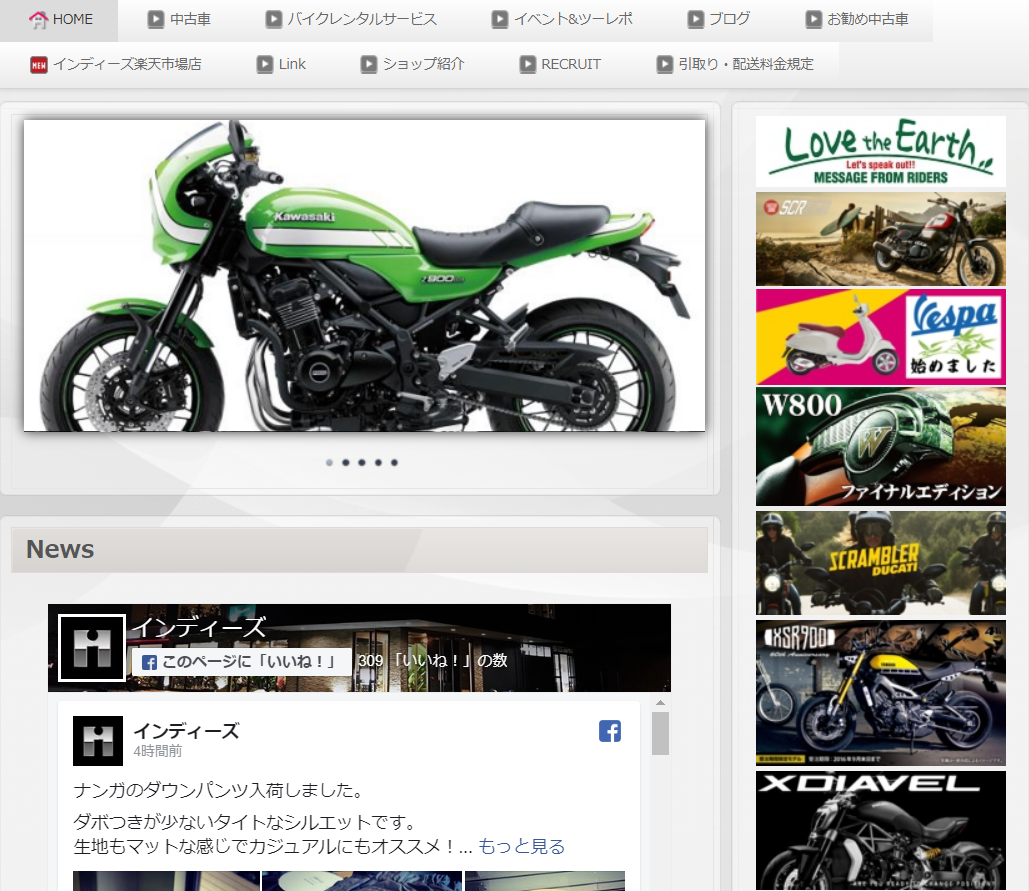The height and width of the screenshot is (891, 1029).
Task: Click the Facebook icon on the インディーズ post
Action: tap(609, 731)
